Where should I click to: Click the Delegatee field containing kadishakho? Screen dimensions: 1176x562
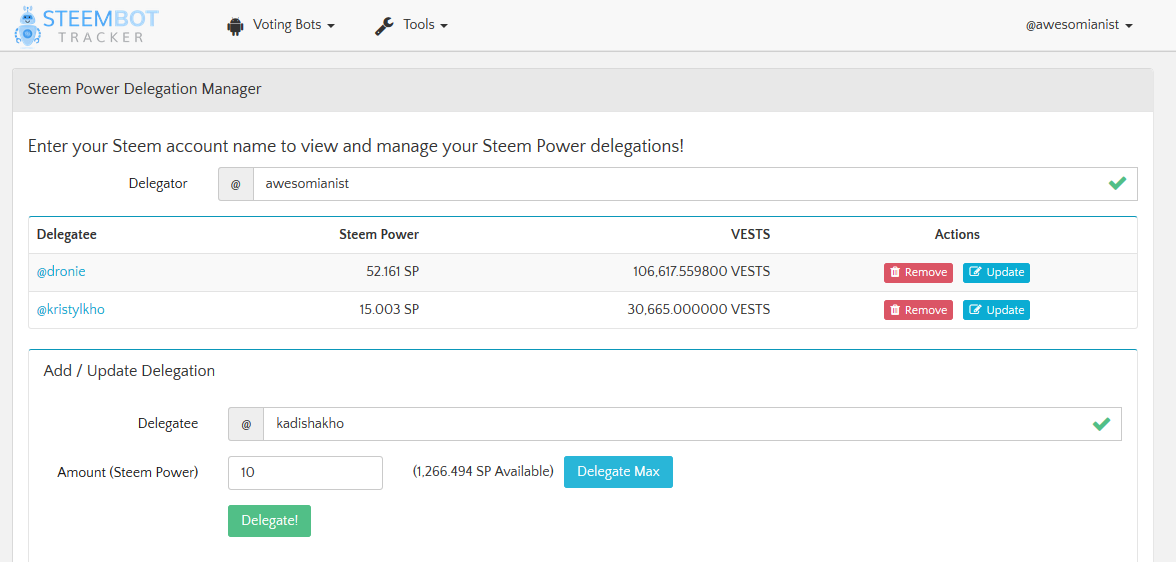pyautogui.click(x=692, y=424)
